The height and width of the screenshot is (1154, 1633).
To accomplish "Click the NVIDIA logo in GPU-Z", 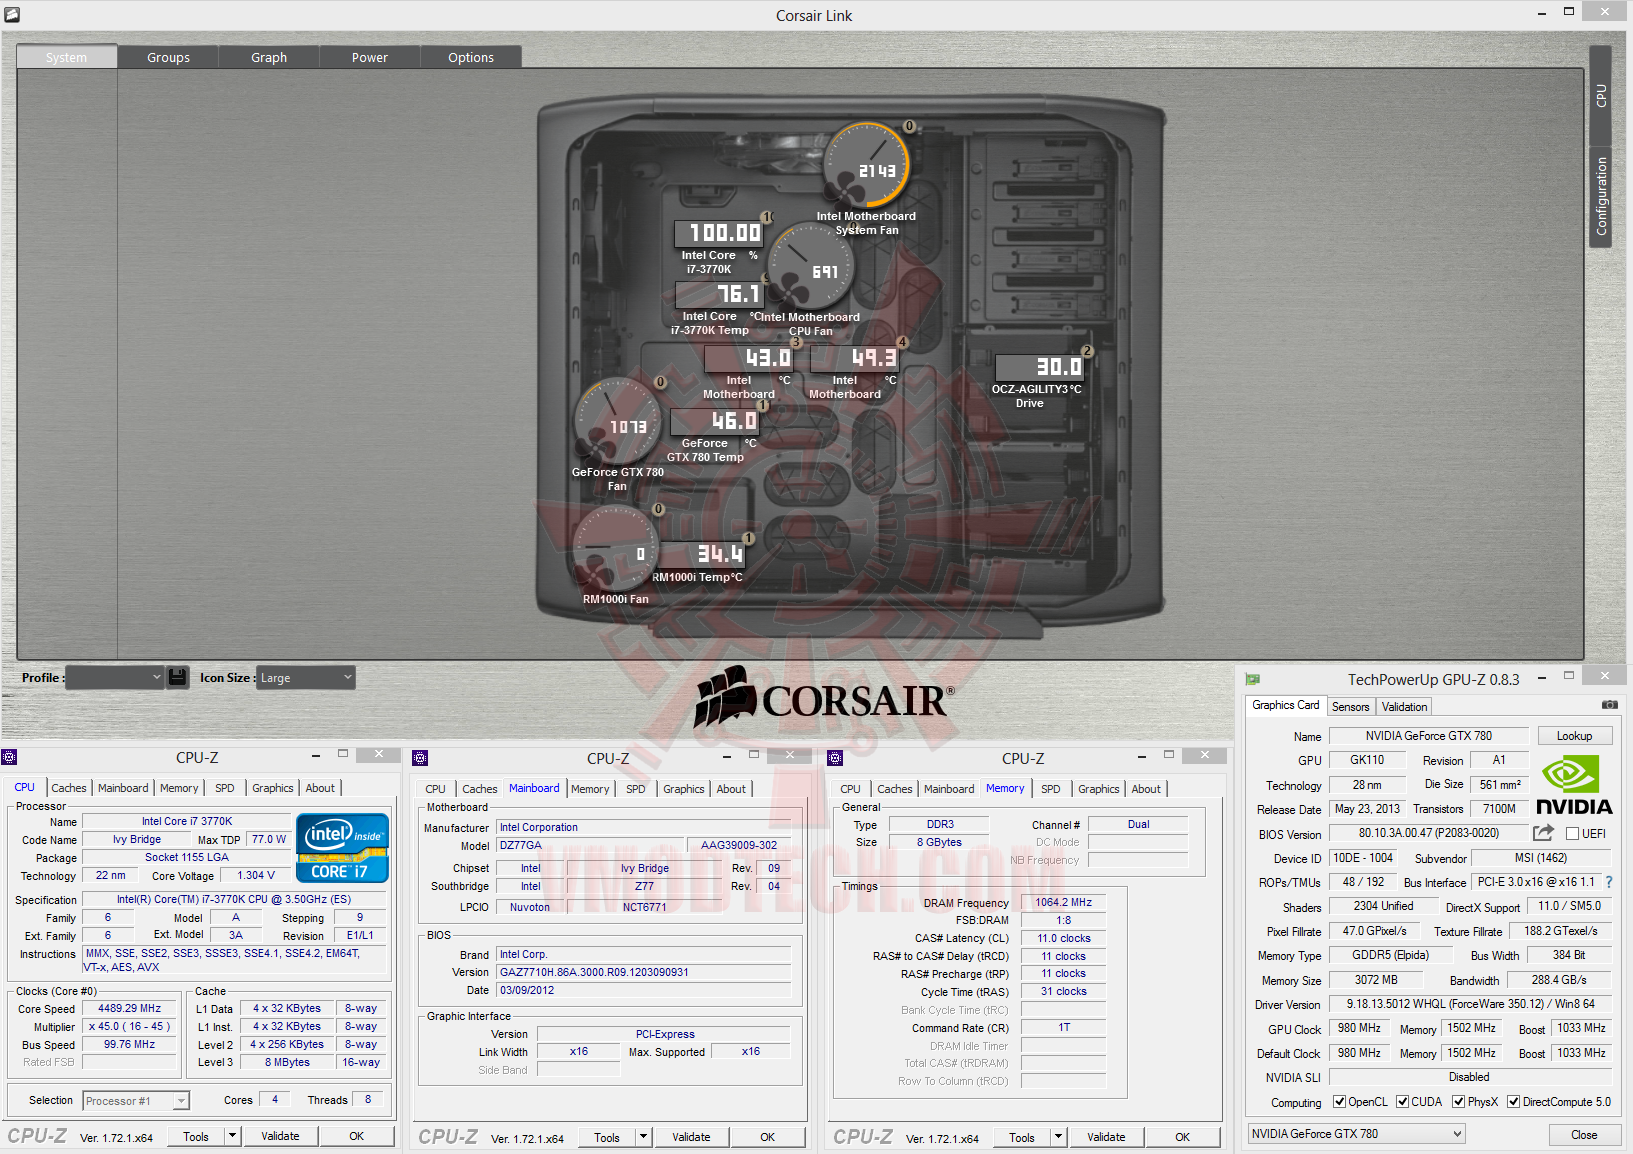I will [x=1574, y=786].
